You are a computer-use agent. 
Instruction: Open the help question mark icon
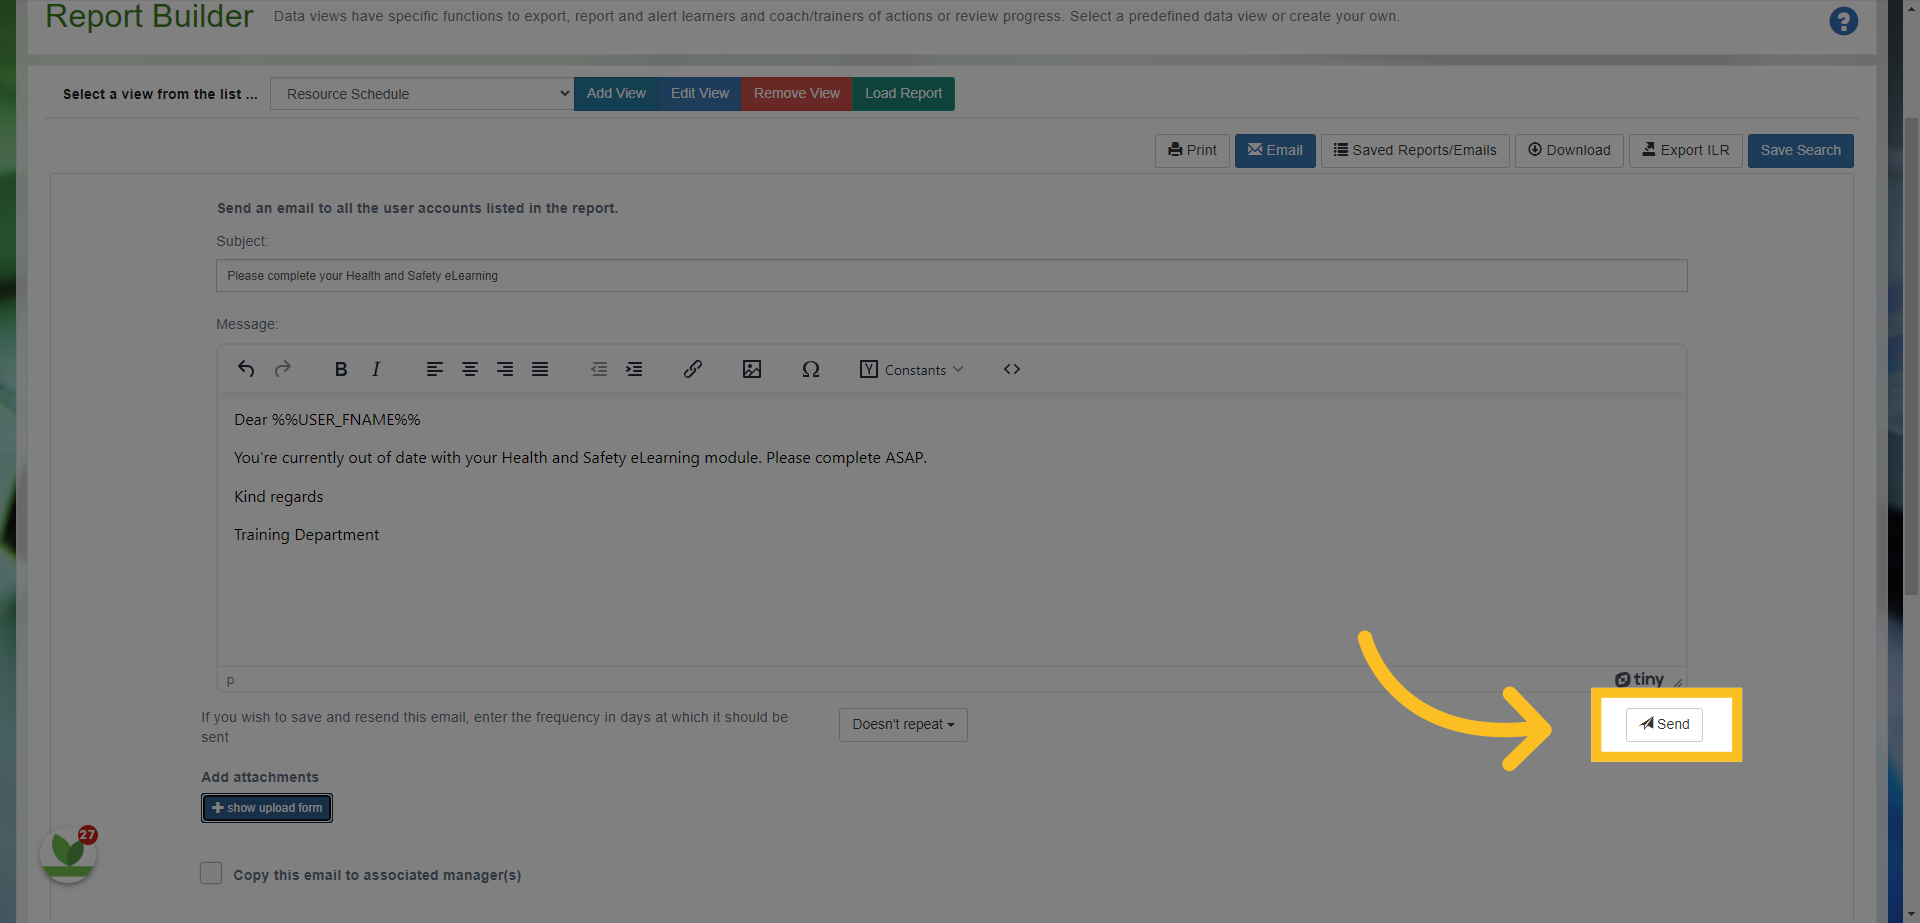pos(1843,21)
